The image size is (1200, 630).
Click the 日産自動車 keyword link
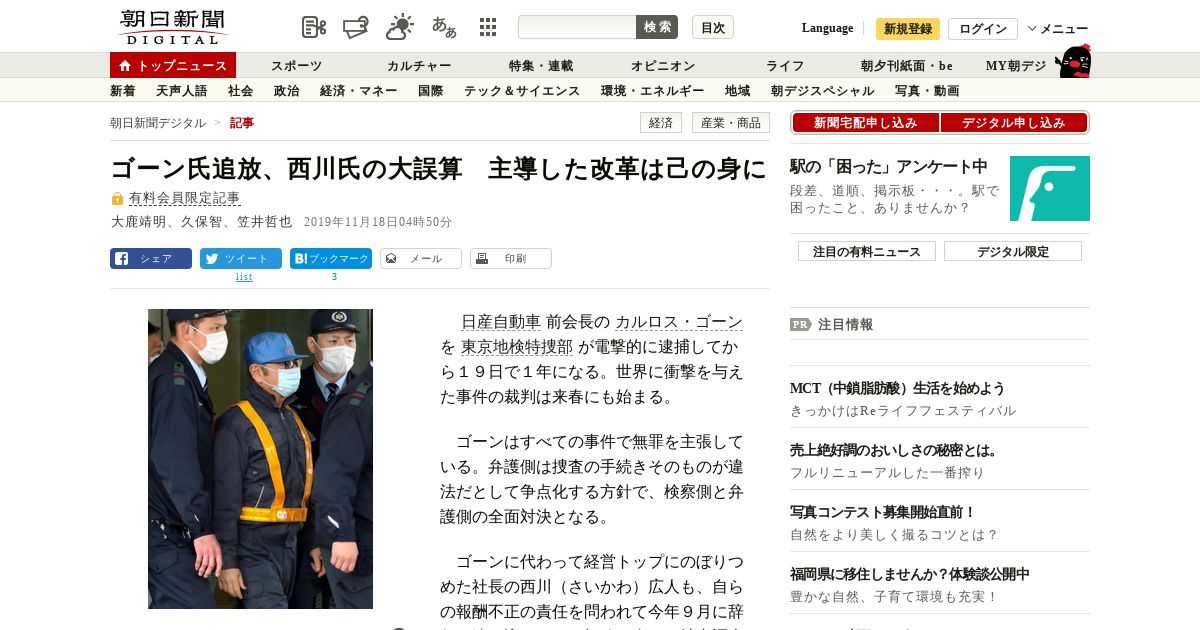click(x=501, y=322)
